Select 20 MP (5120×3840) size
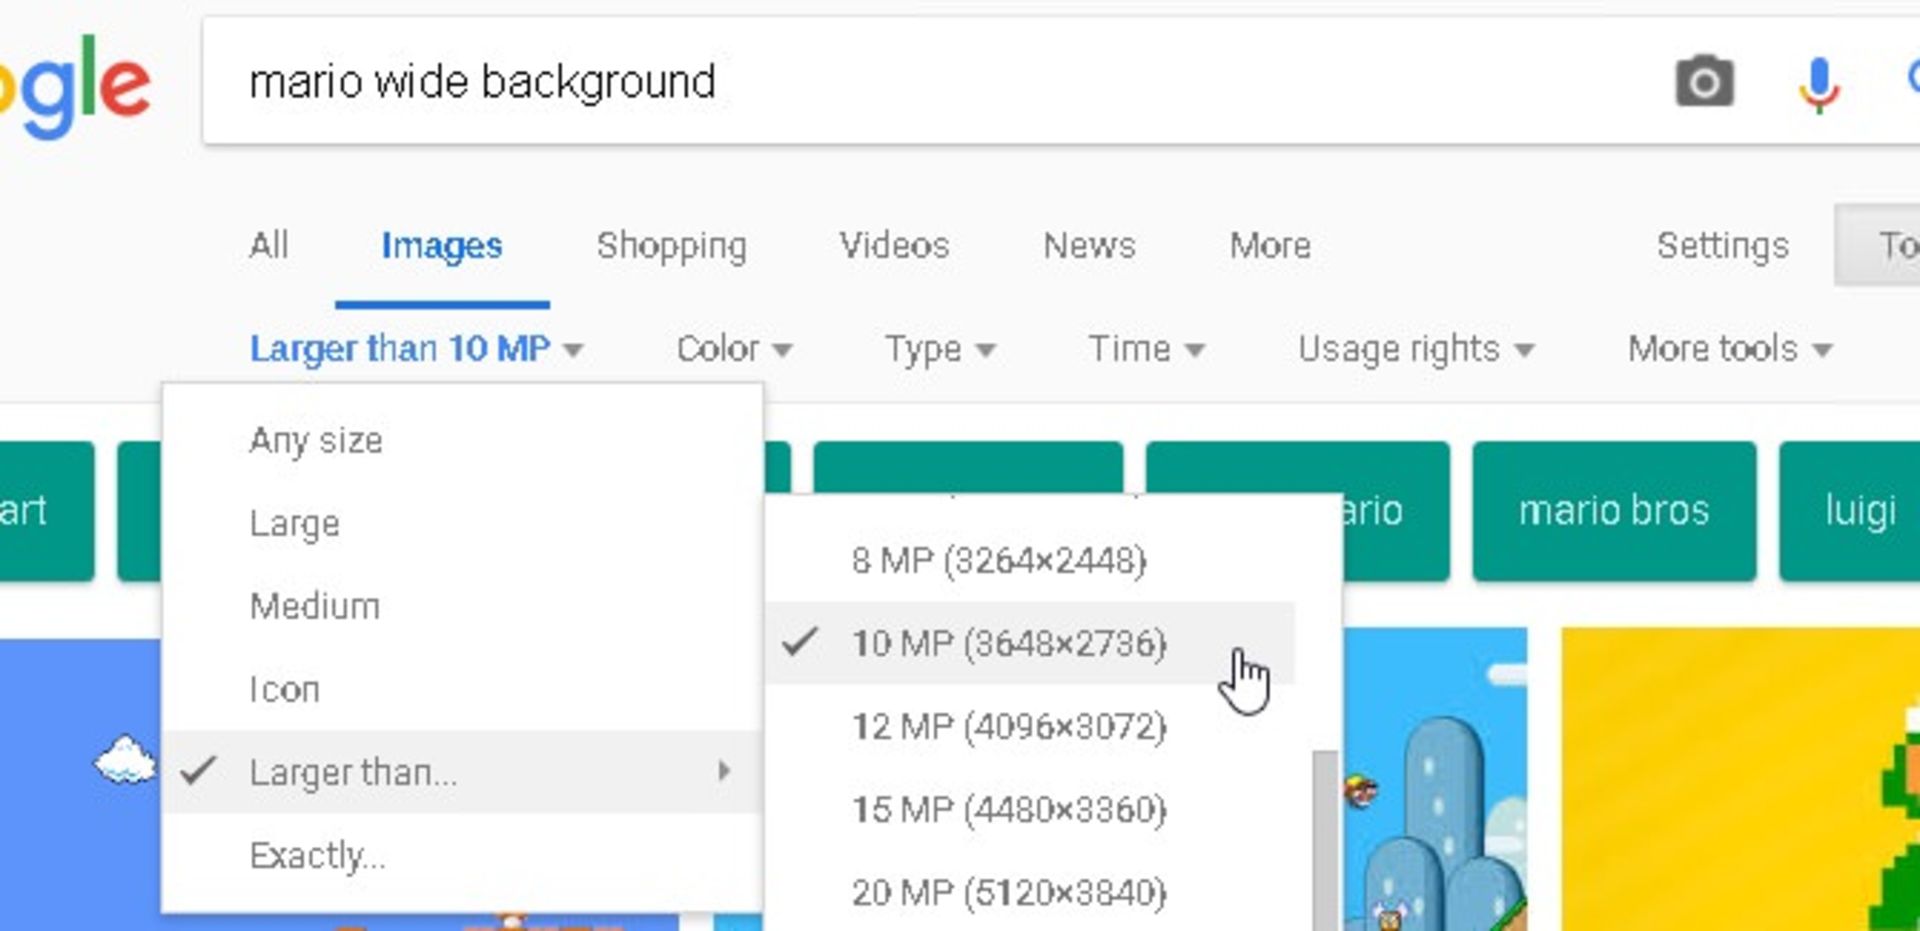Image resolution: width=1920 pixels, height=931 pixels. click(x=1031, y=891)
